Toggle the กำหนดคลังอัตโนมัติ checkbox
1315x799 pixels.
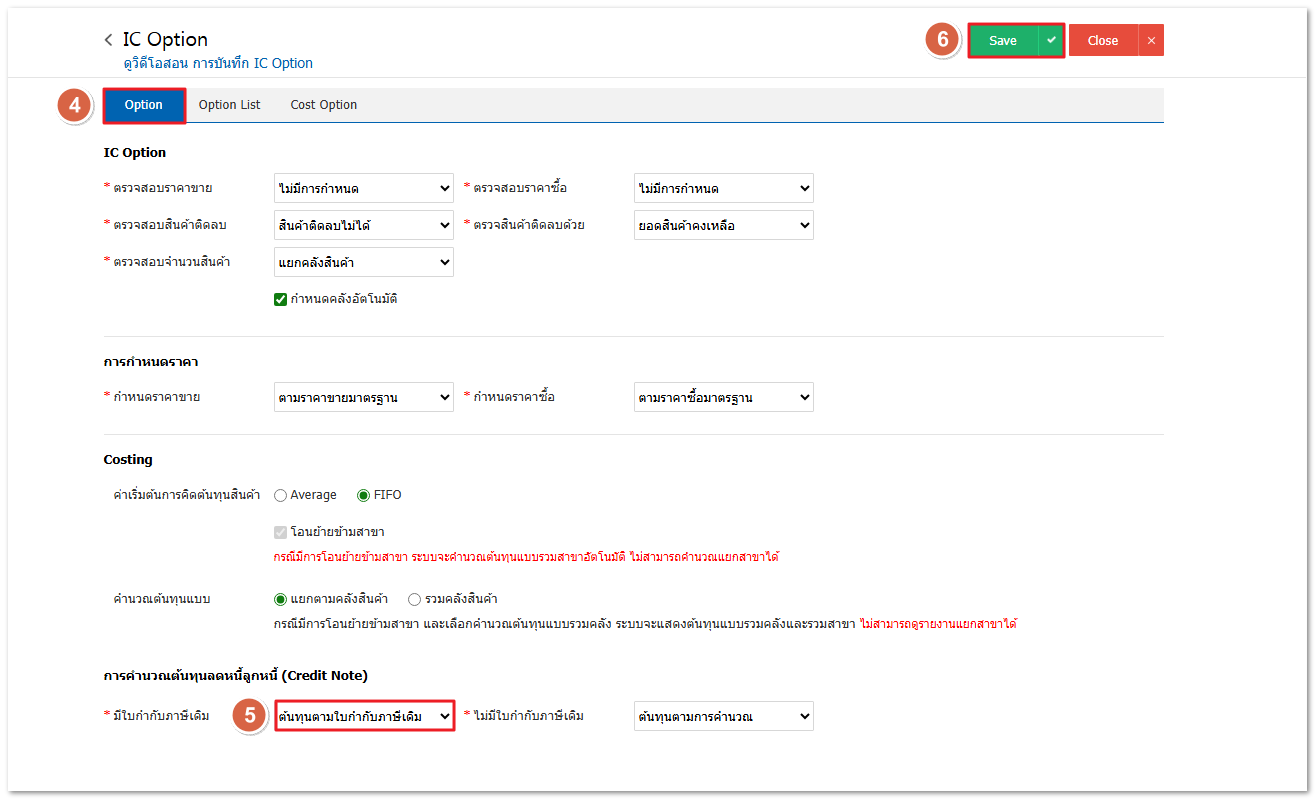click(281, 299)
